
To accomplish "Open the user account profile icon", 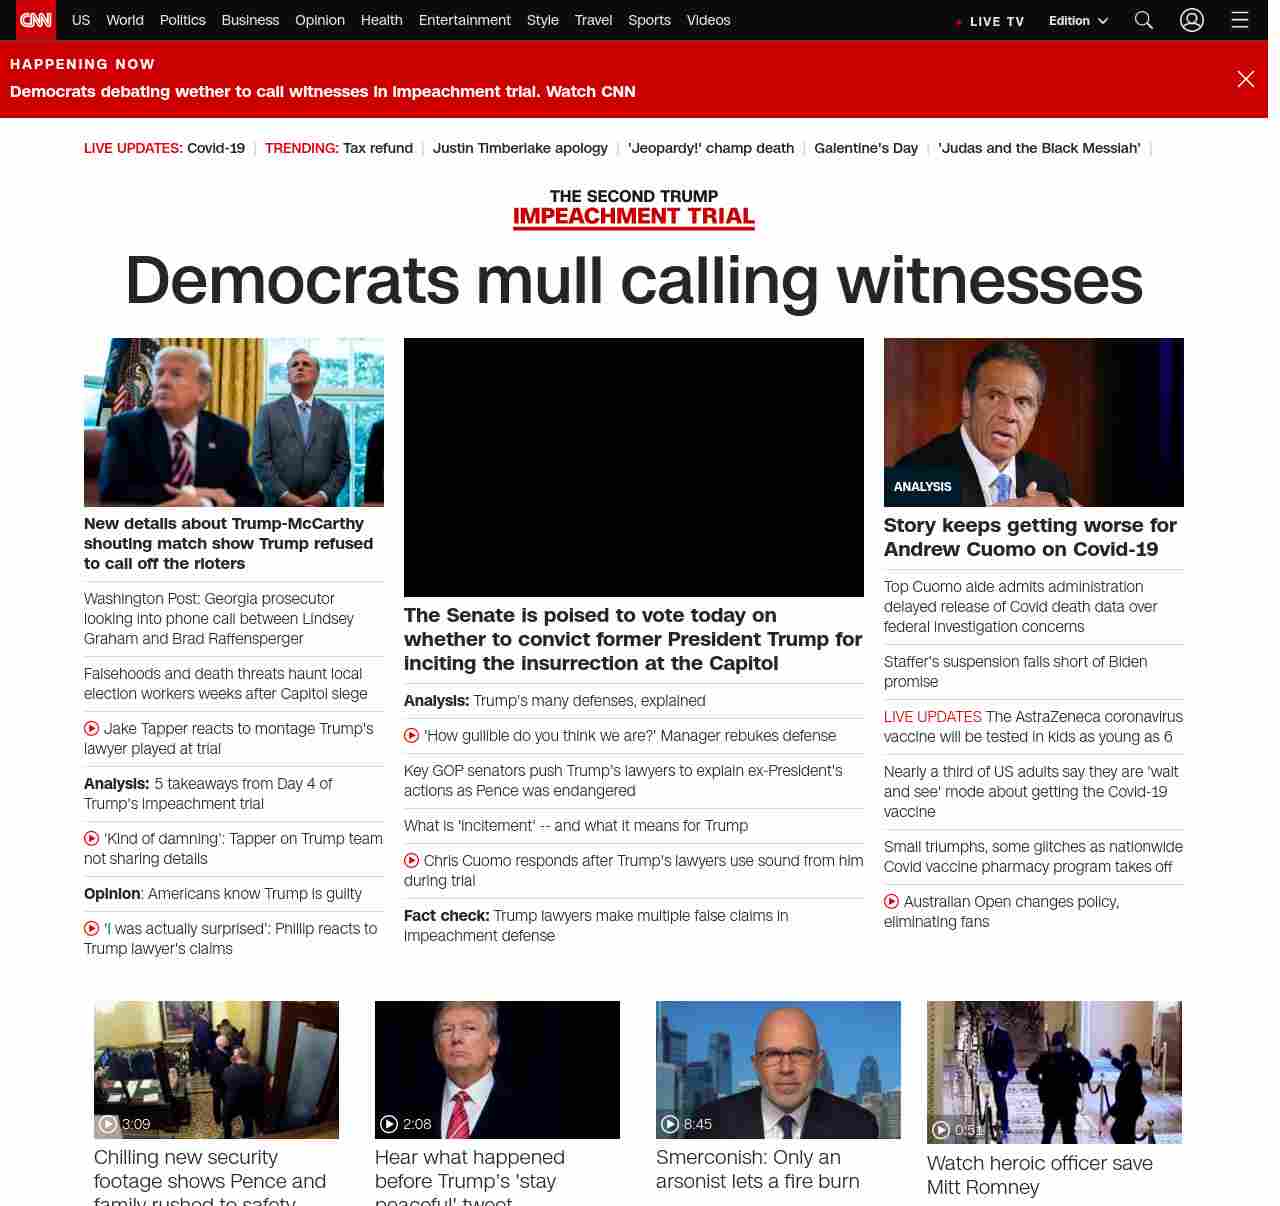I will [1191, 20].
